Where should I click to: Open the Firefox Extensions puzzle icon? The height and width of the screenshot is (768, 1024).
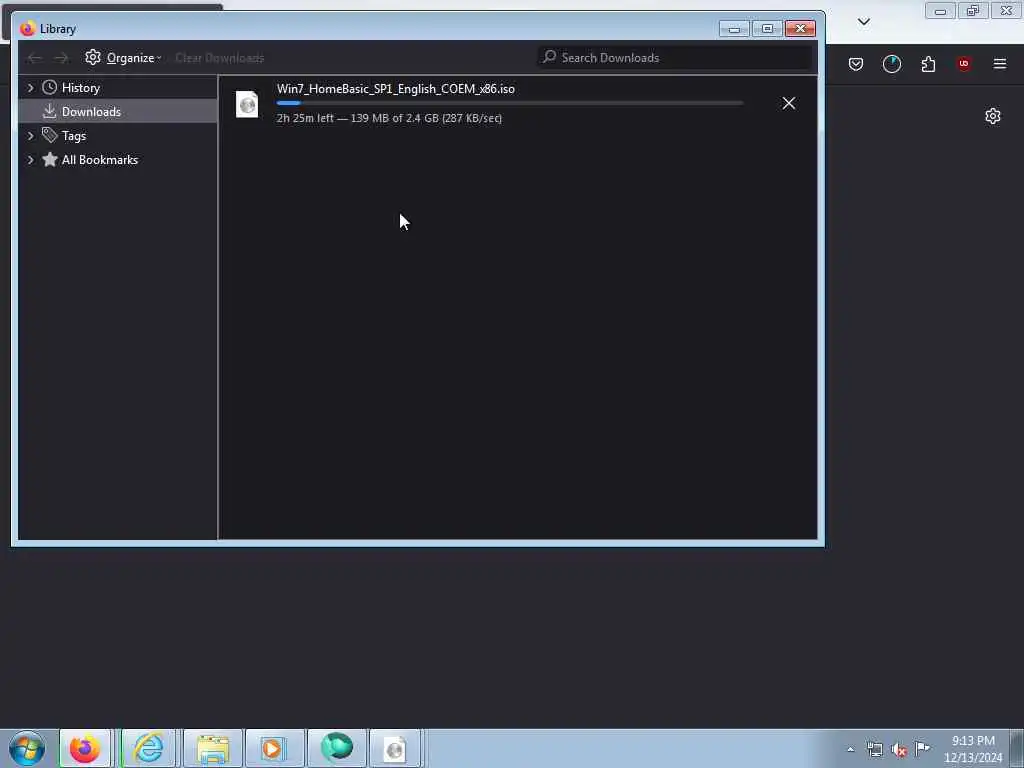(x=928, y=64)
